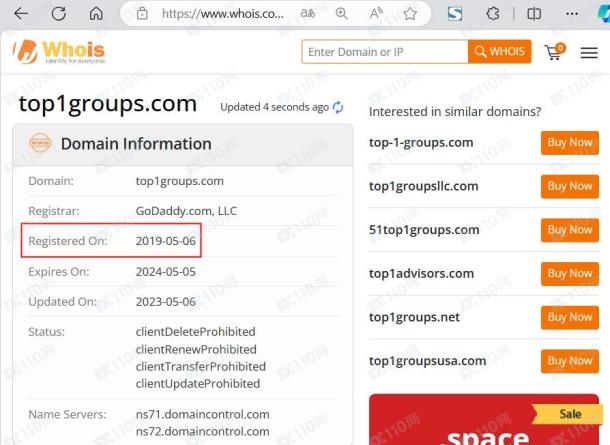This screenshot has width=610, height=445.
Task: Click the top1groupsusa.com domain name
Action: pos(428,361)
